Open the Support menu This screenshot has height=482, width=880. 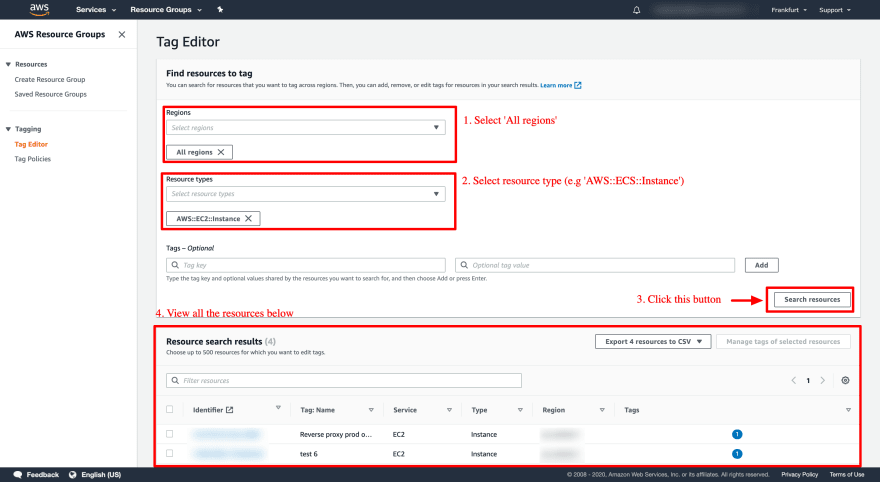coord(835,10)
